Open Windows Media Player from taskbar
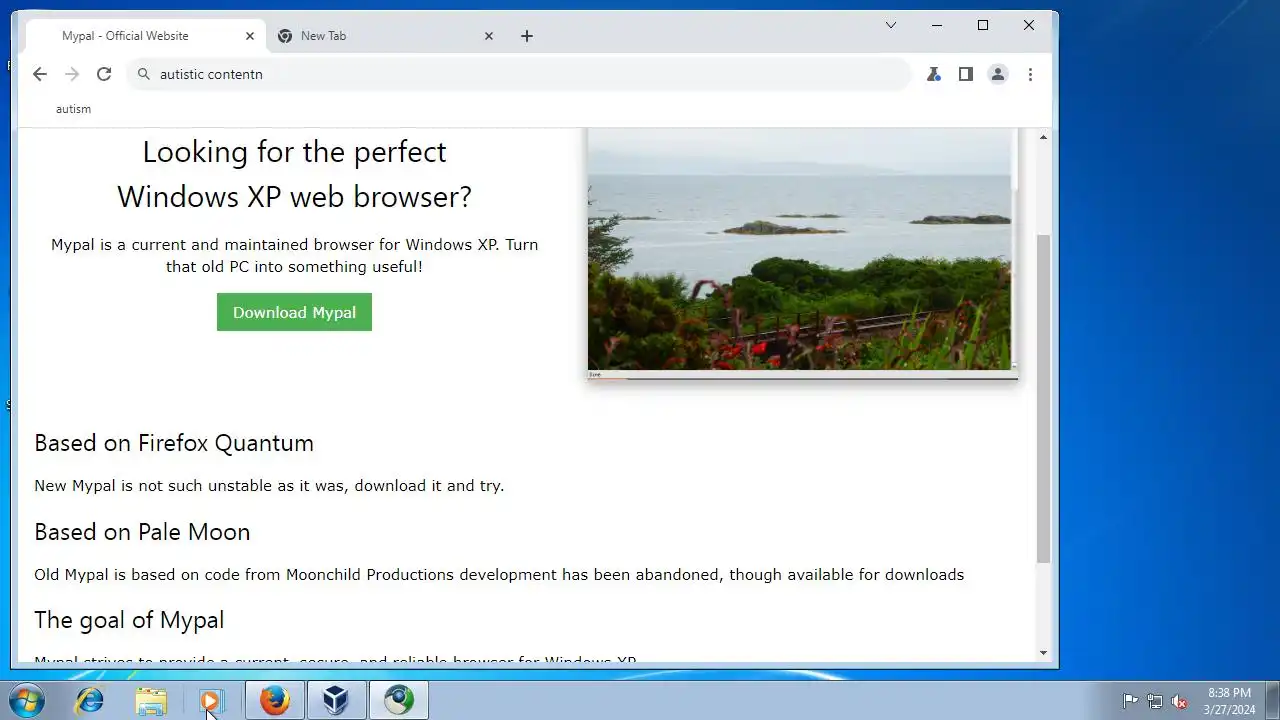 pos(211,700)
